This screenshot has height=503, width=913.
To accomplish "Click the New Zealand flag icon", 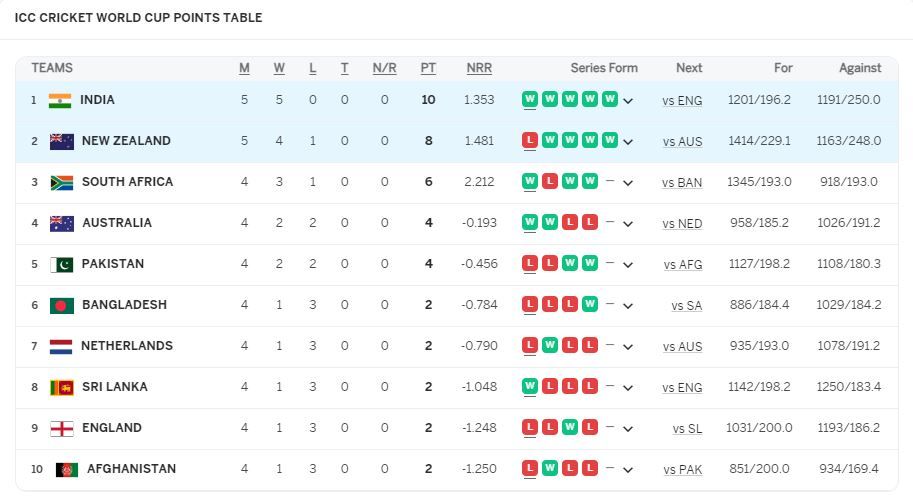I will point(62,141).
